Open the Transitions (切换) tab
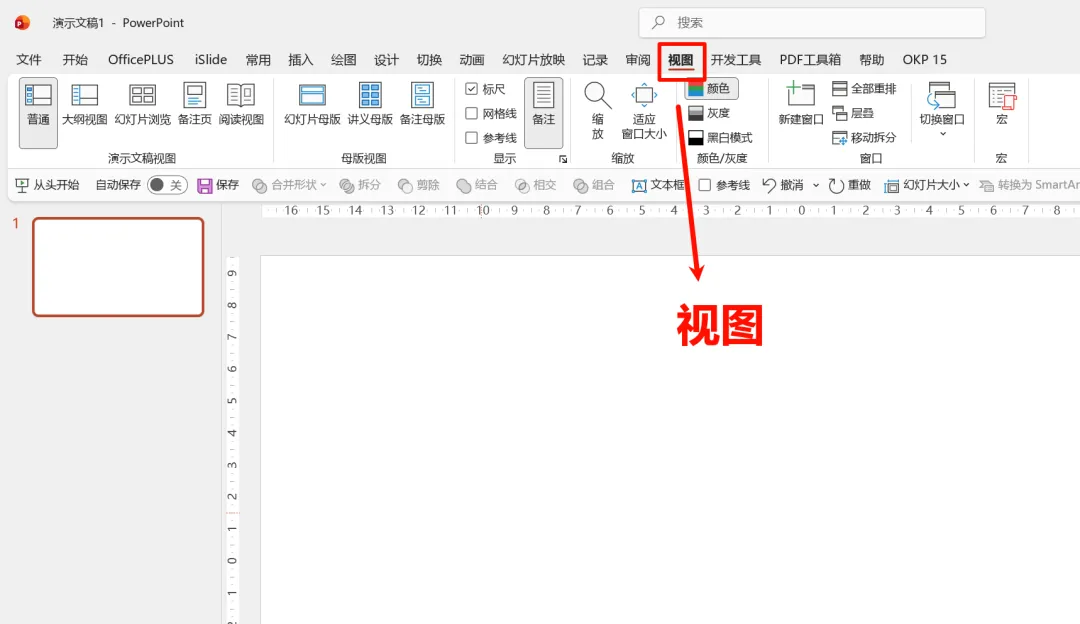 click(429, 60)
